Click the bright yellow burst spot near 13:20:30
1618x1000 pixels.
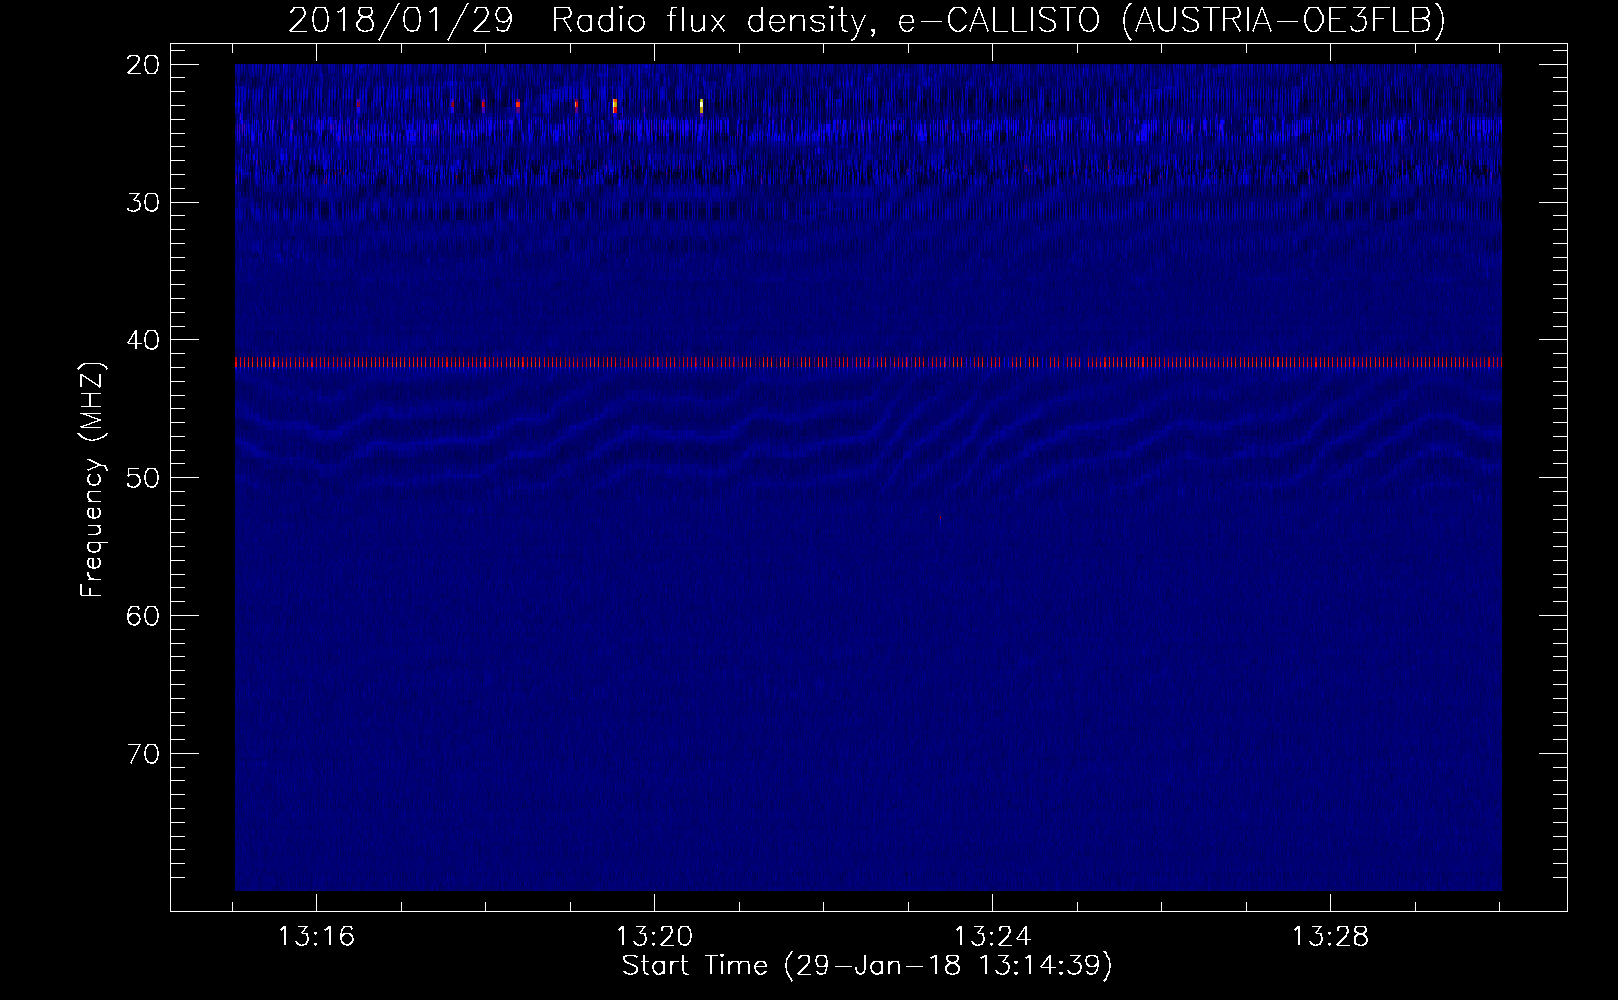click(x=702, y=105)
